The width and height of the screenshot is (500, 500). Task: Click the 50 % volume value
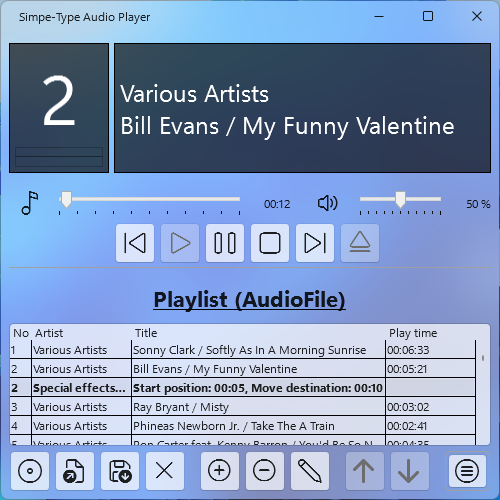[x=478, y=204]
